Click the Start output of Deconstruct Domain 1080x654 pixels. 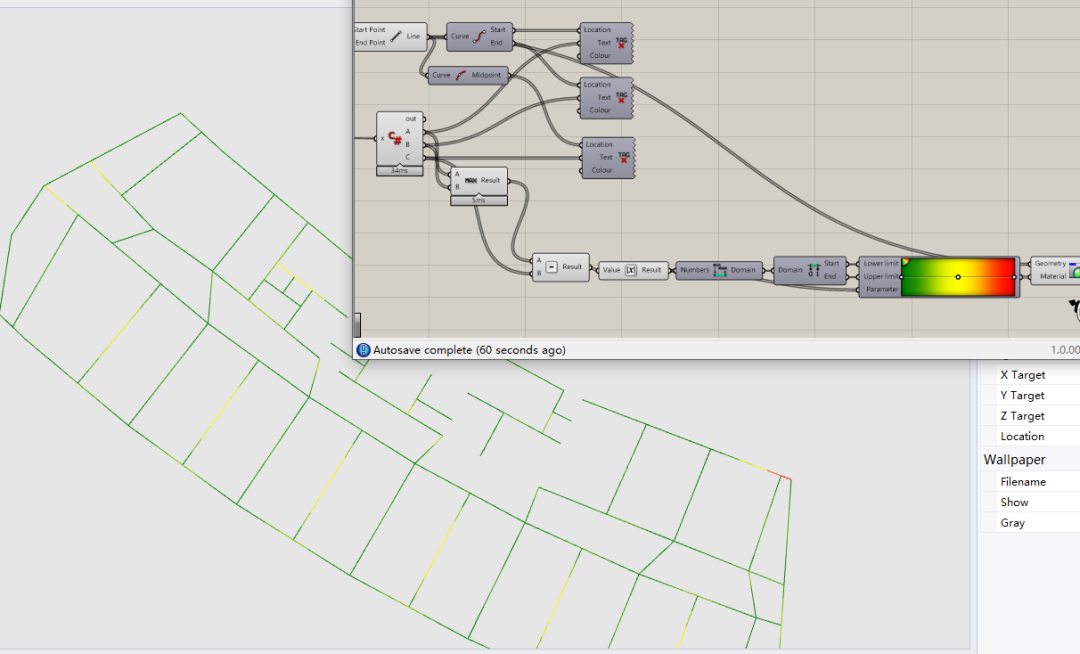point(832,263)
